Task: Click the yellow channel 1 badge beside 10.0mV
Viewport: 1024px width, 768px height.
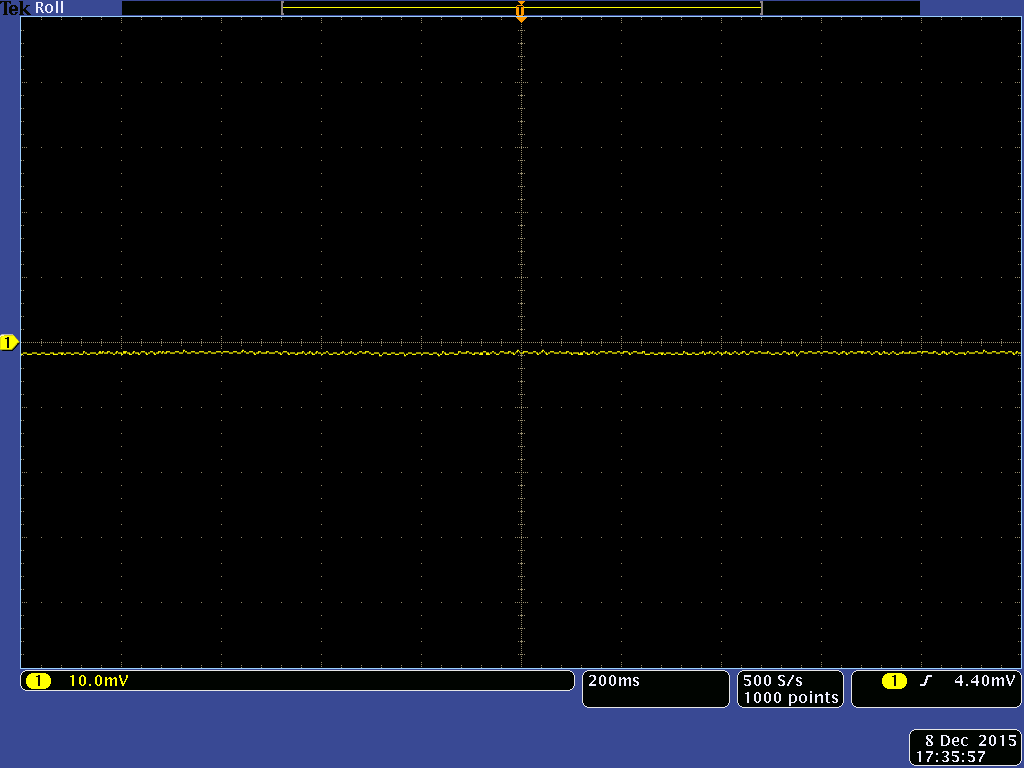Action: pyautogui.click(x=38, y=681)
